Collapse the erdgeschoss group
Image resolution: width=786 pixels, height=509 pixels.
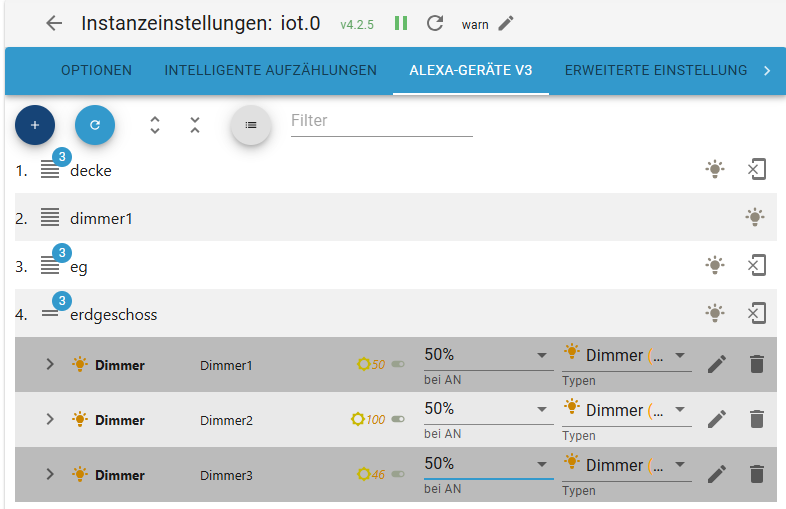point(50,314)
